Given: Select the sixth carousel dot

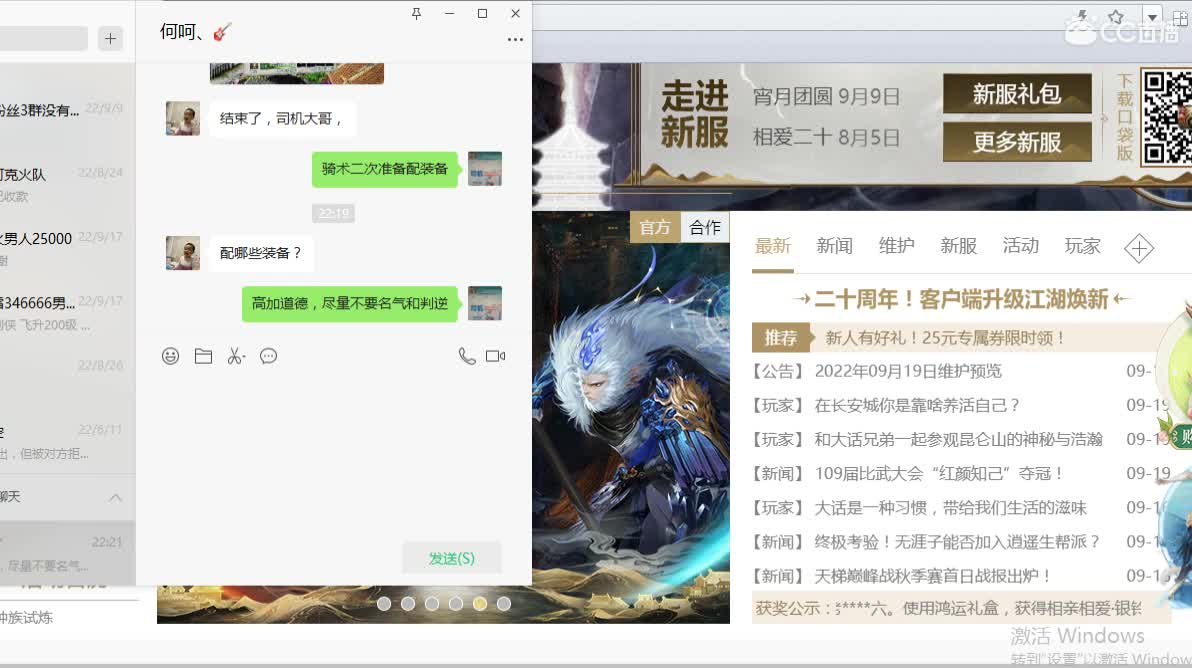Looking at the screenshot, I should pos(504,603).
